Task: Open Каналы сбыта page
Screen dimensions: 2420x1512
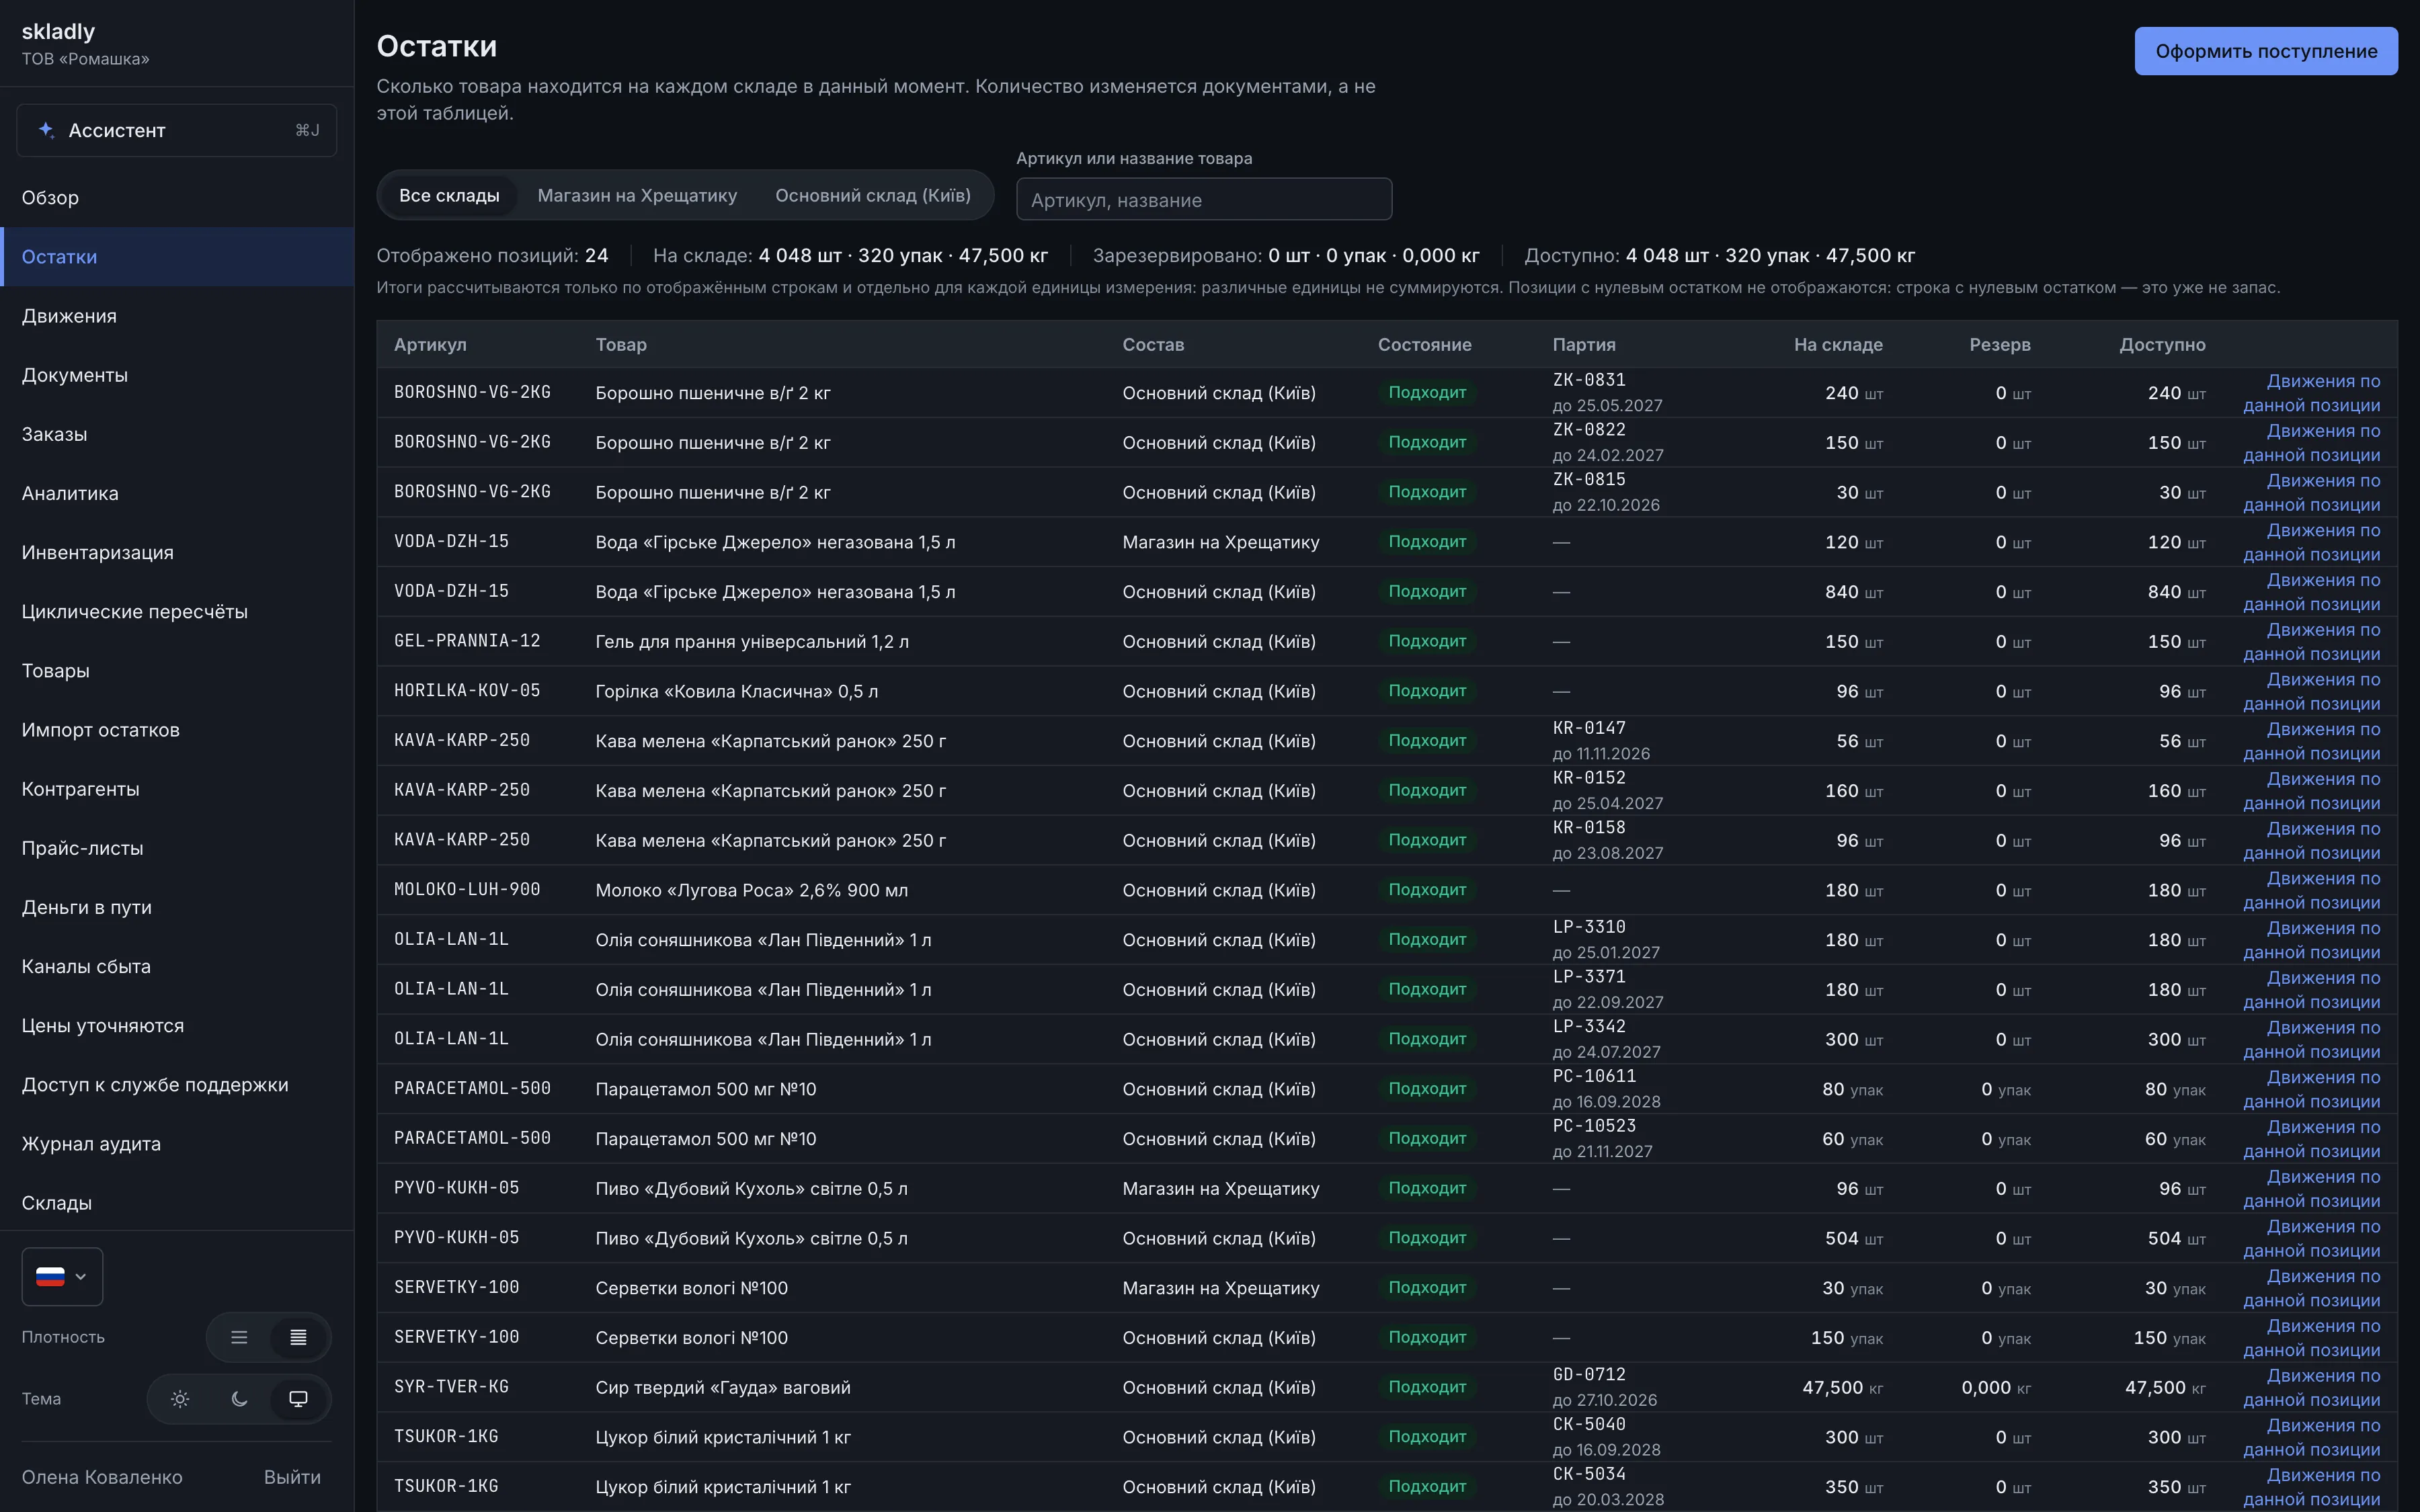Action: pos(177,966)
